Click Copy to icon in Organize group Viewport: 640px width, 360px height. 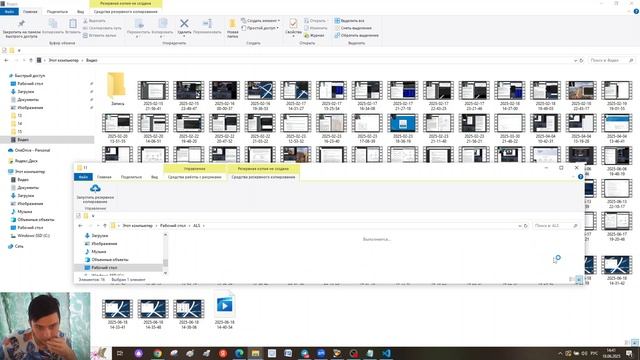[x=162, y=24]
